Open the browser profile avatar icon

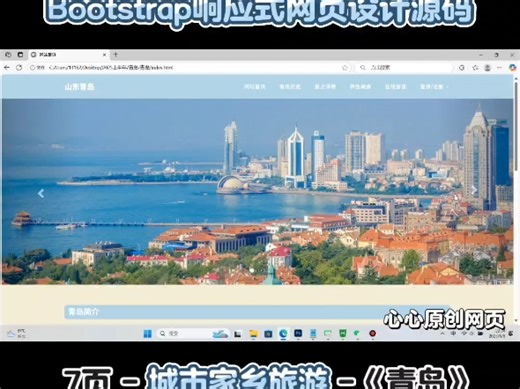point(487,68)
